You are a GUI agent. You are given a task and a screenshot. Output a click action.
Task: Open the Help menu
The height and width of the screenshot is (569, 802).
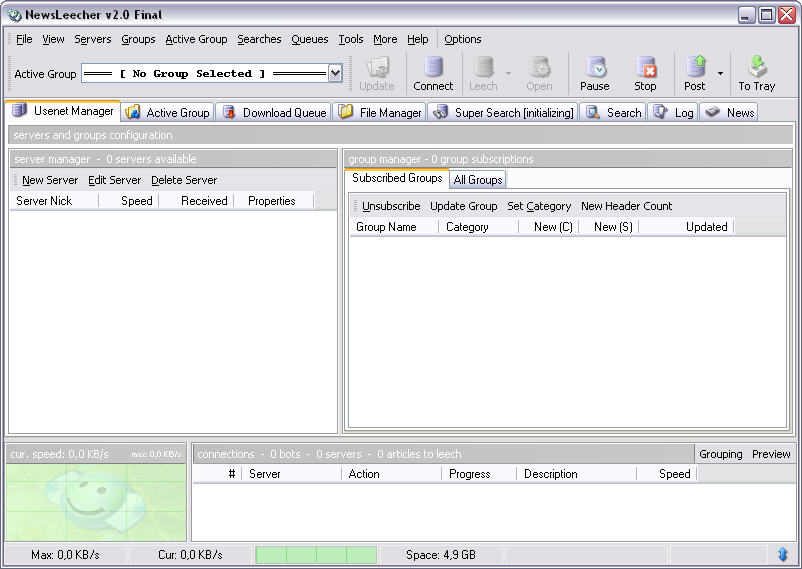pyautogui.click(x=418, y=39)
